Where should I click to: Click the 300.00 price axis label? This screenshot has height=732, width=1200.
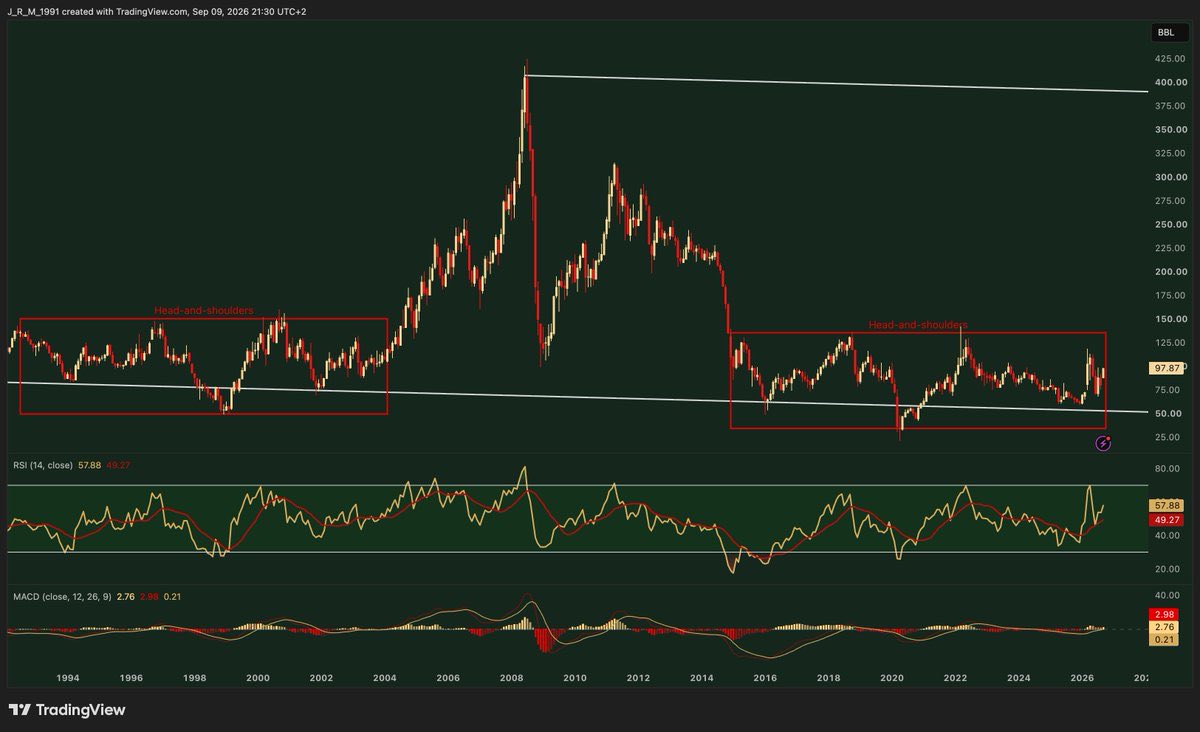[x=1169, y=177]
